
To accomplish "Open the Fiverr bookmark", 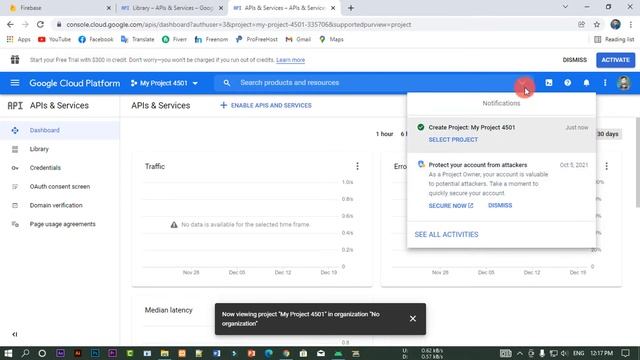I will [174, 40].
